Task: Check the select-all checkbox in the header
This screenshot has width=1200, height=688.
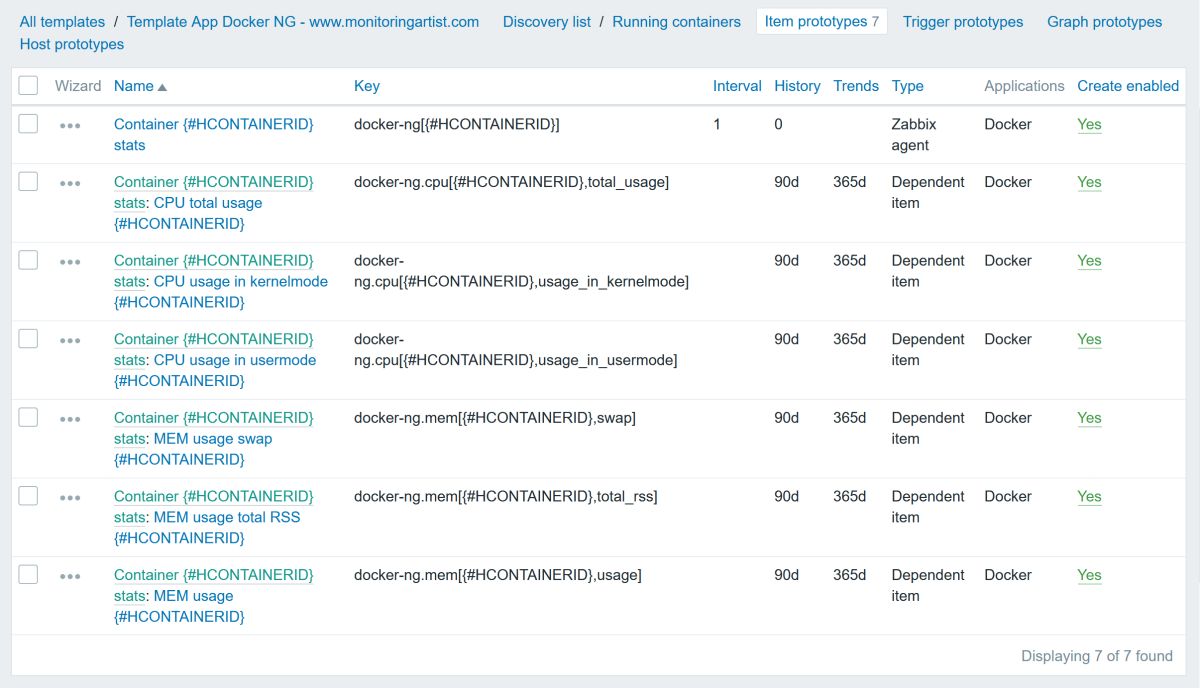Action: tap(27, 85)
